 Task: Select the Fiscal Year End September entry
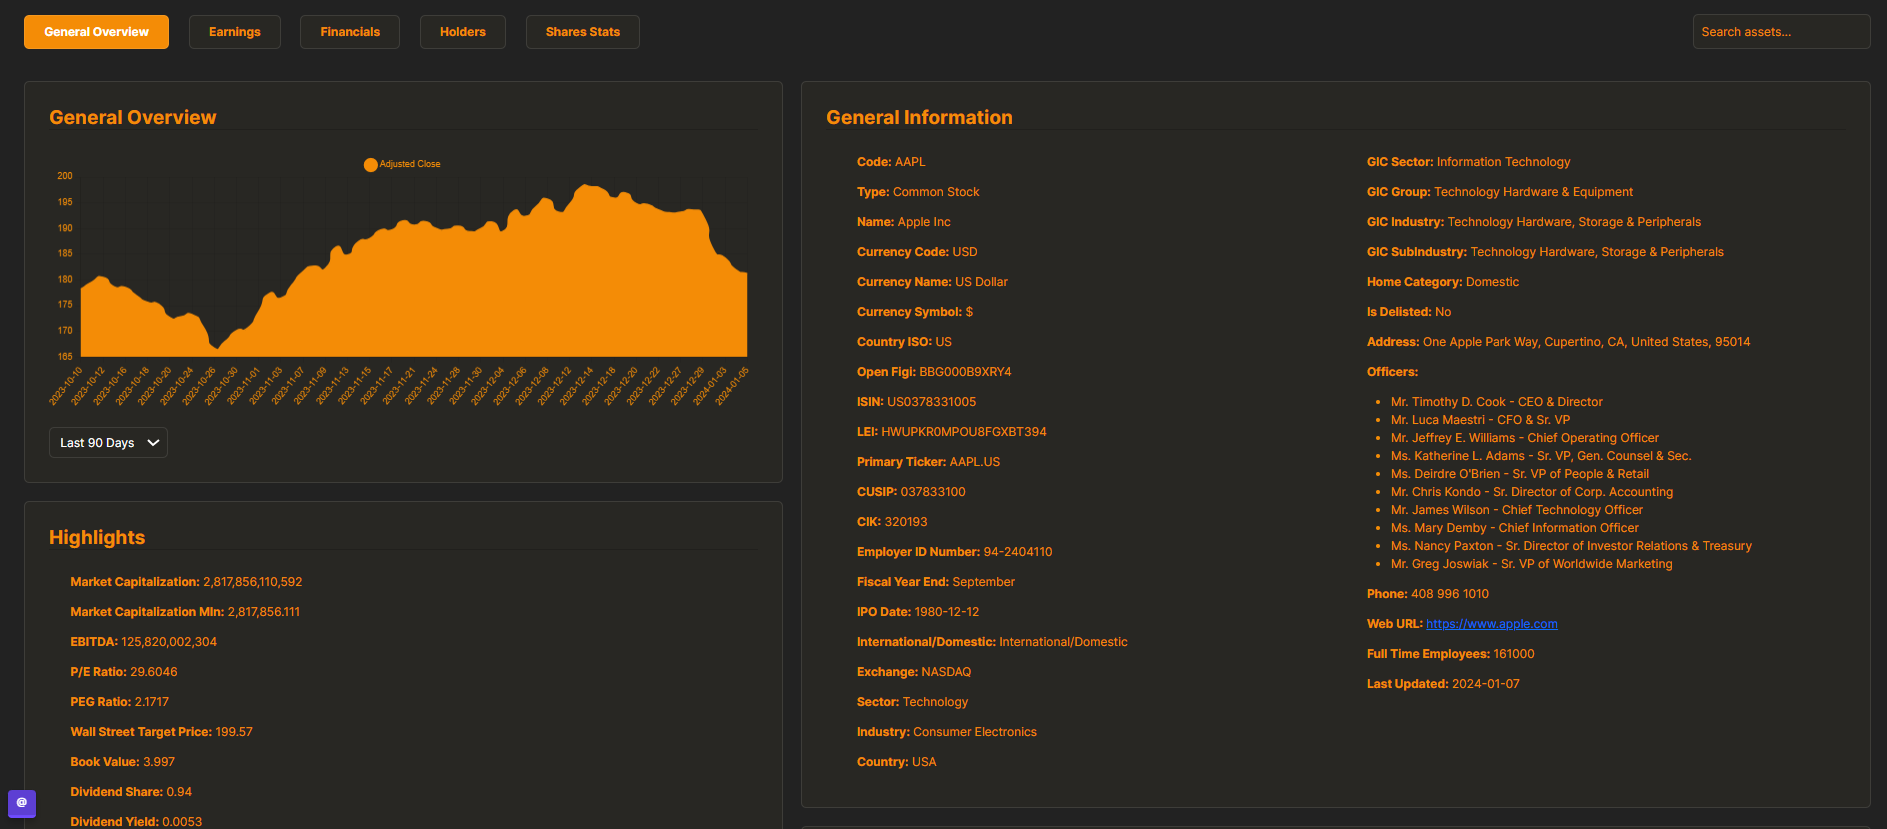[936, 582]
